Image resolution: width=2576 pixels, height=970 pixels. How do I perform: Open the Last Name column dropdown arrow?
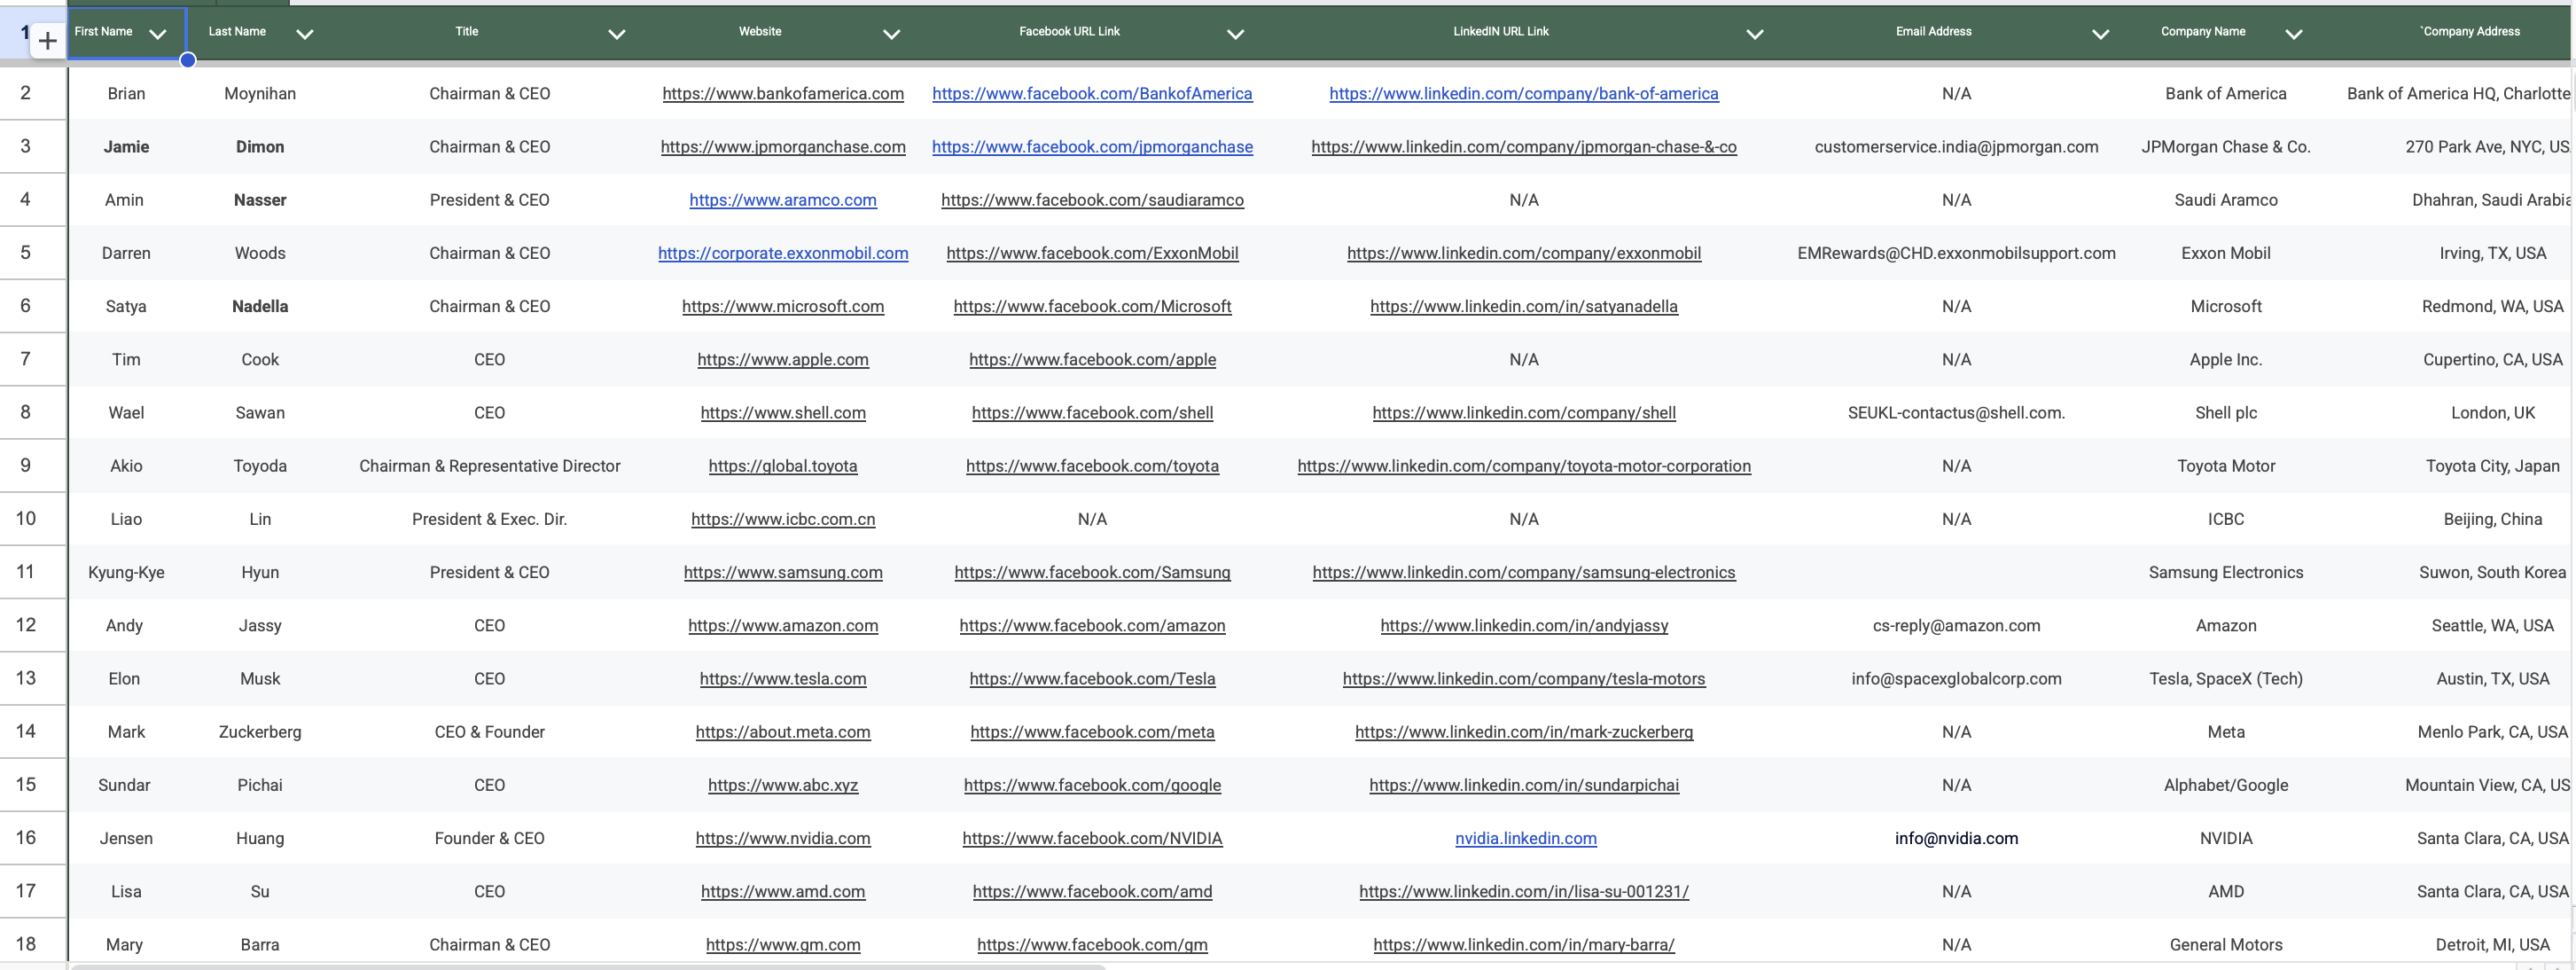pyautogui.click(x=305, y=34)
